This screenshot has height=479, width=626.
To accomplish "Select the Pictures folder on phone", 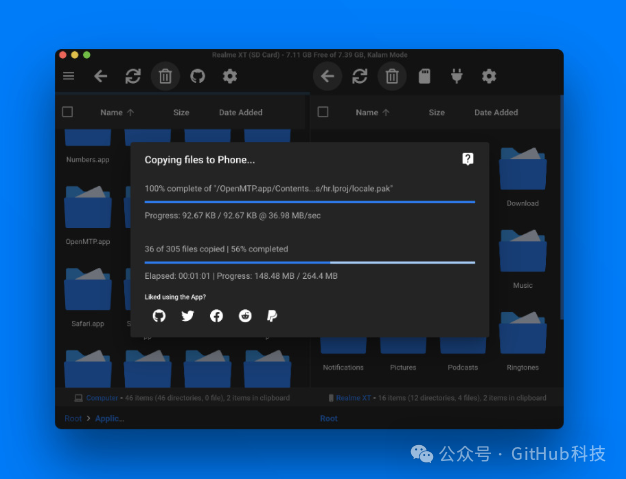I will pos(403,354).
